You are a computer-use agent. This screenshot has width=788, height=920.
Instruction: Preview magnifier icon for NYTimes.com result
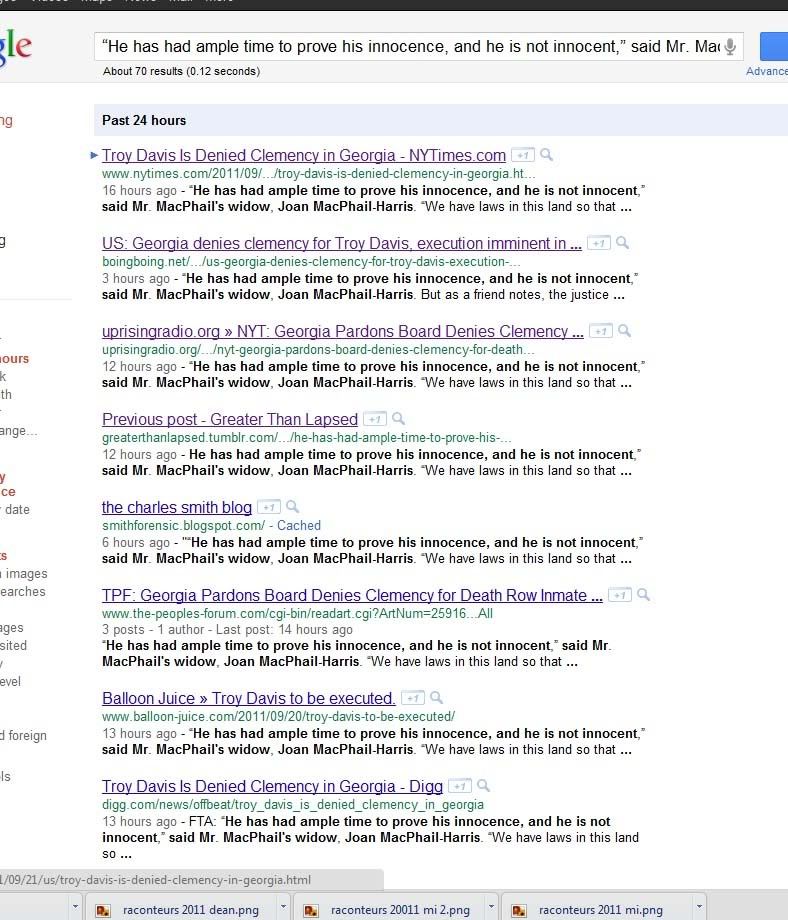546,154
